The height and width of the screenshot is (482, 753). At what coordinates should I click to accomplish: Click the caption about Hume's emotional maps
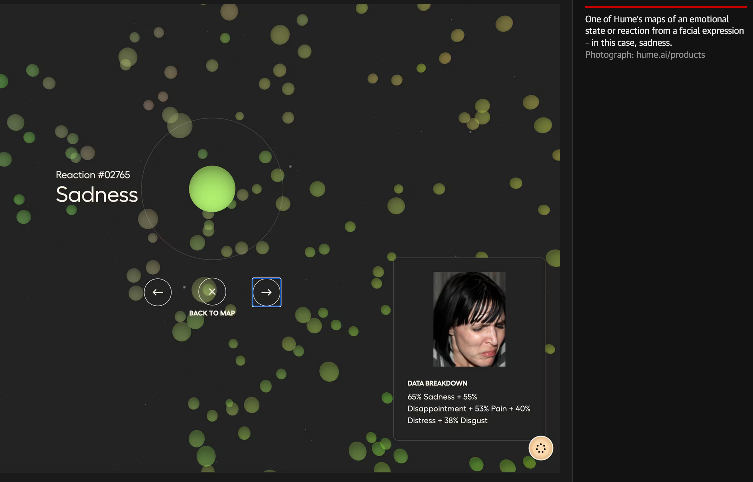[664, 31]
